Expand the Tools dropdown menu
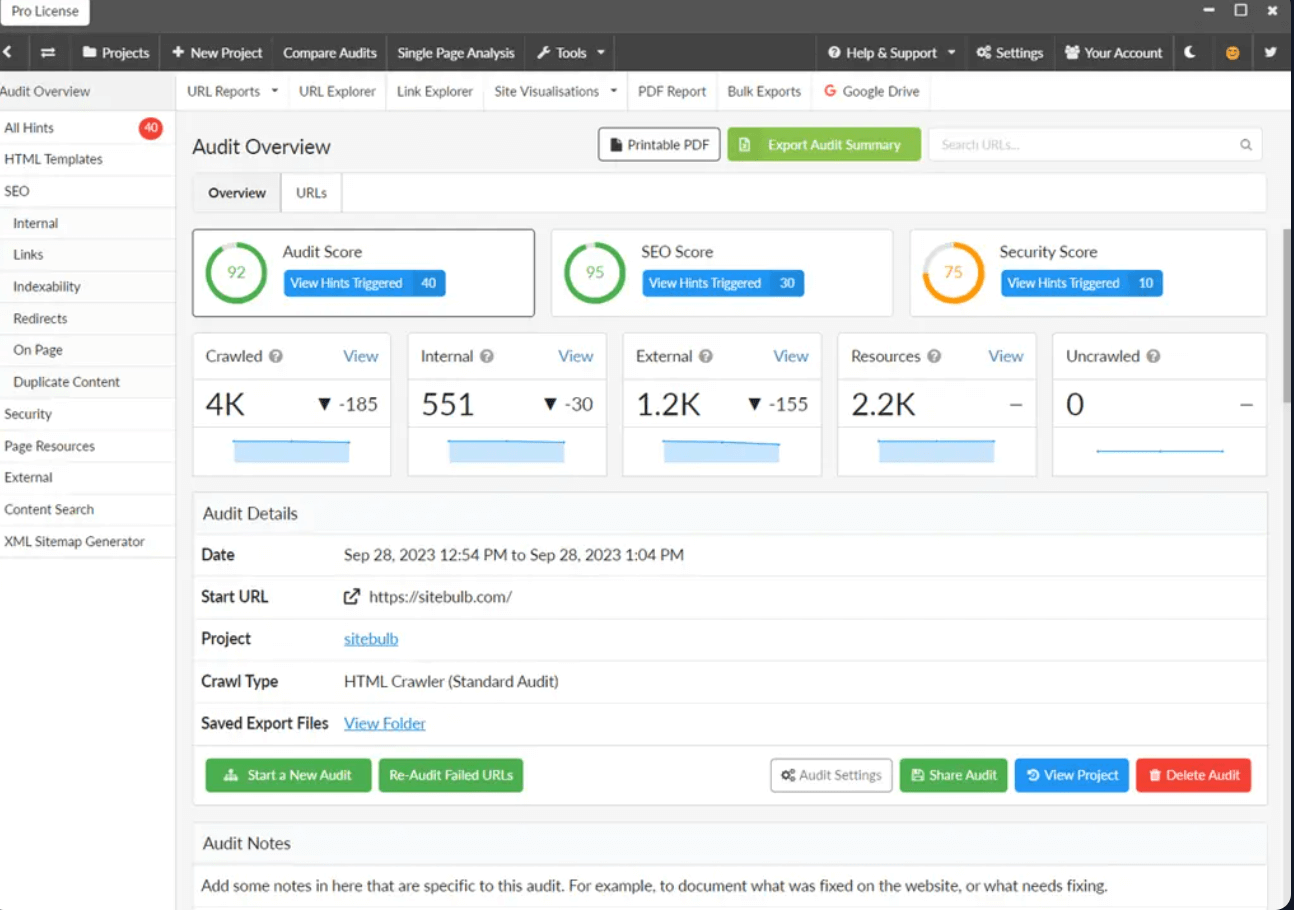This screenshot has height=910, width=1294. coord(571,53)
